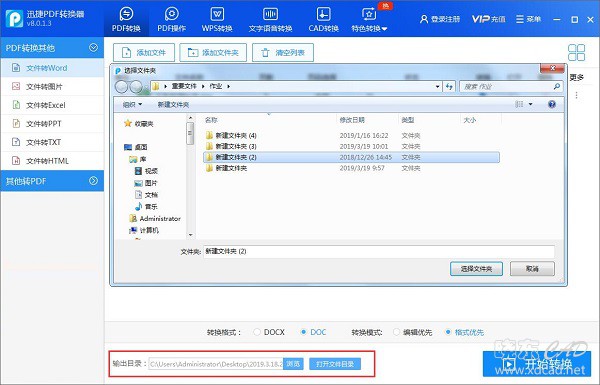This screenshot has width=600, height=385.
Task: Select 文件转Excel in sidebar
Action: (52, 105)
